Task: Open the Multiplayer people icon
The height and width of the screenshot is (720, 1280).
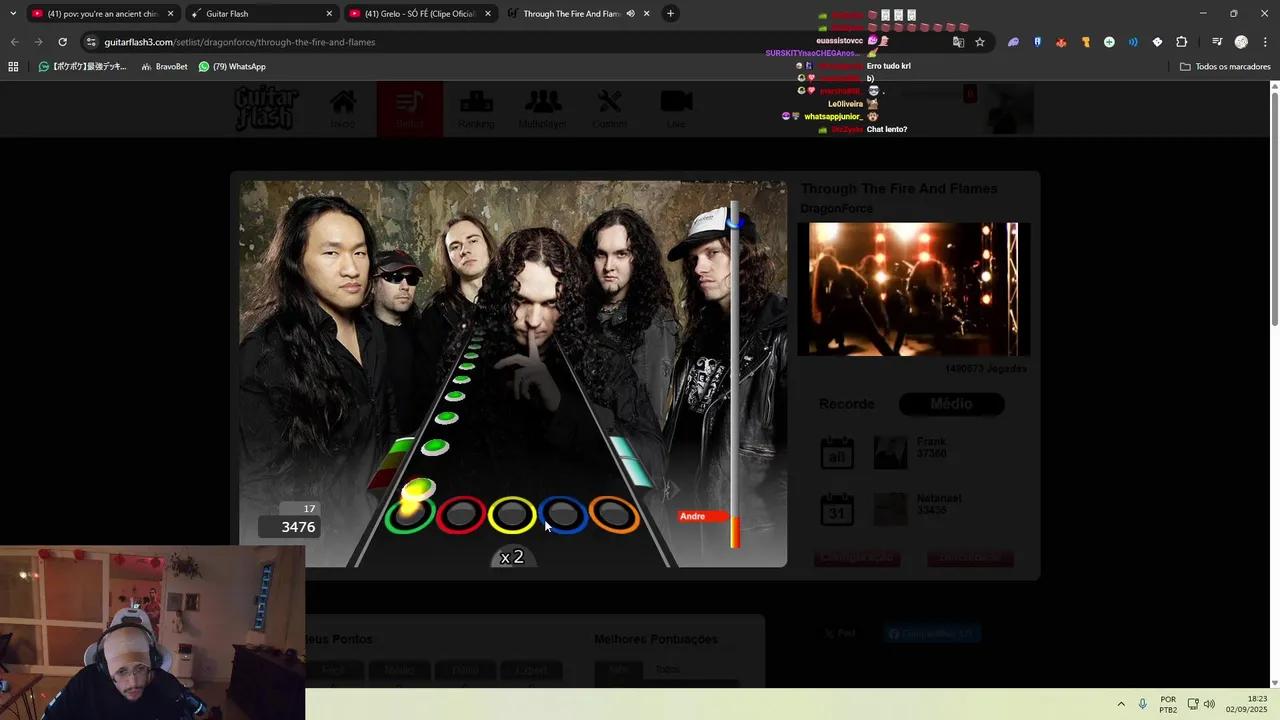Action: click(542, 109)
